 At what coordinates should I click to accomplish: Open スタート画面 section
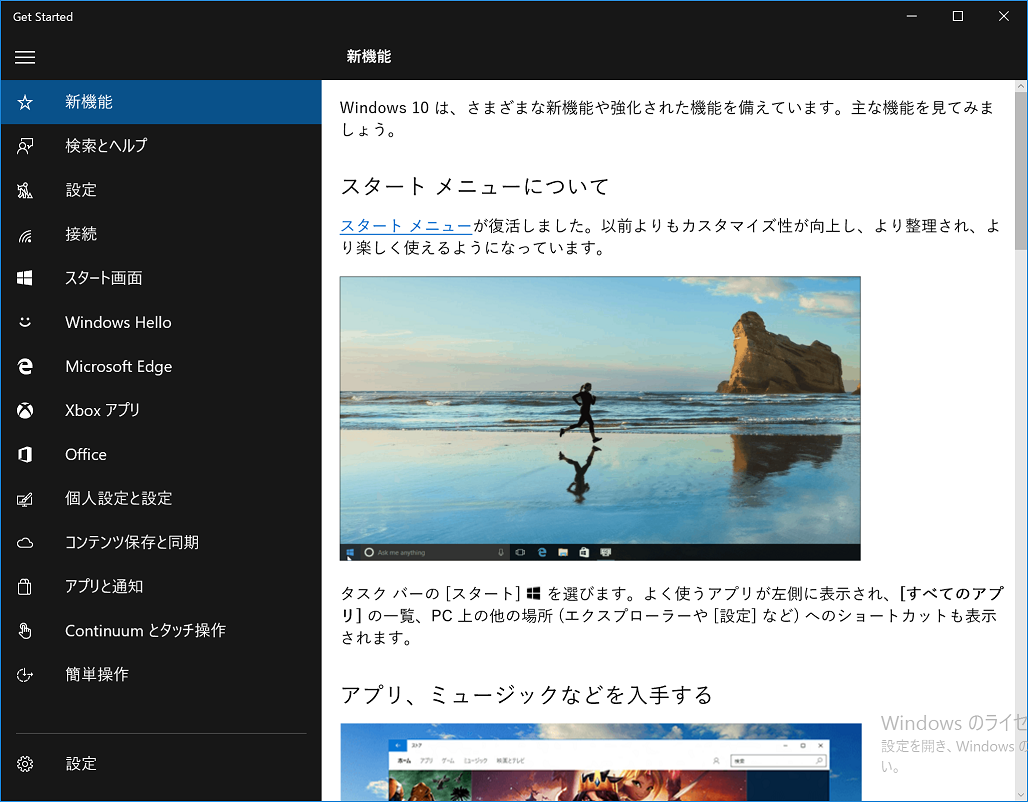[161, 278]
